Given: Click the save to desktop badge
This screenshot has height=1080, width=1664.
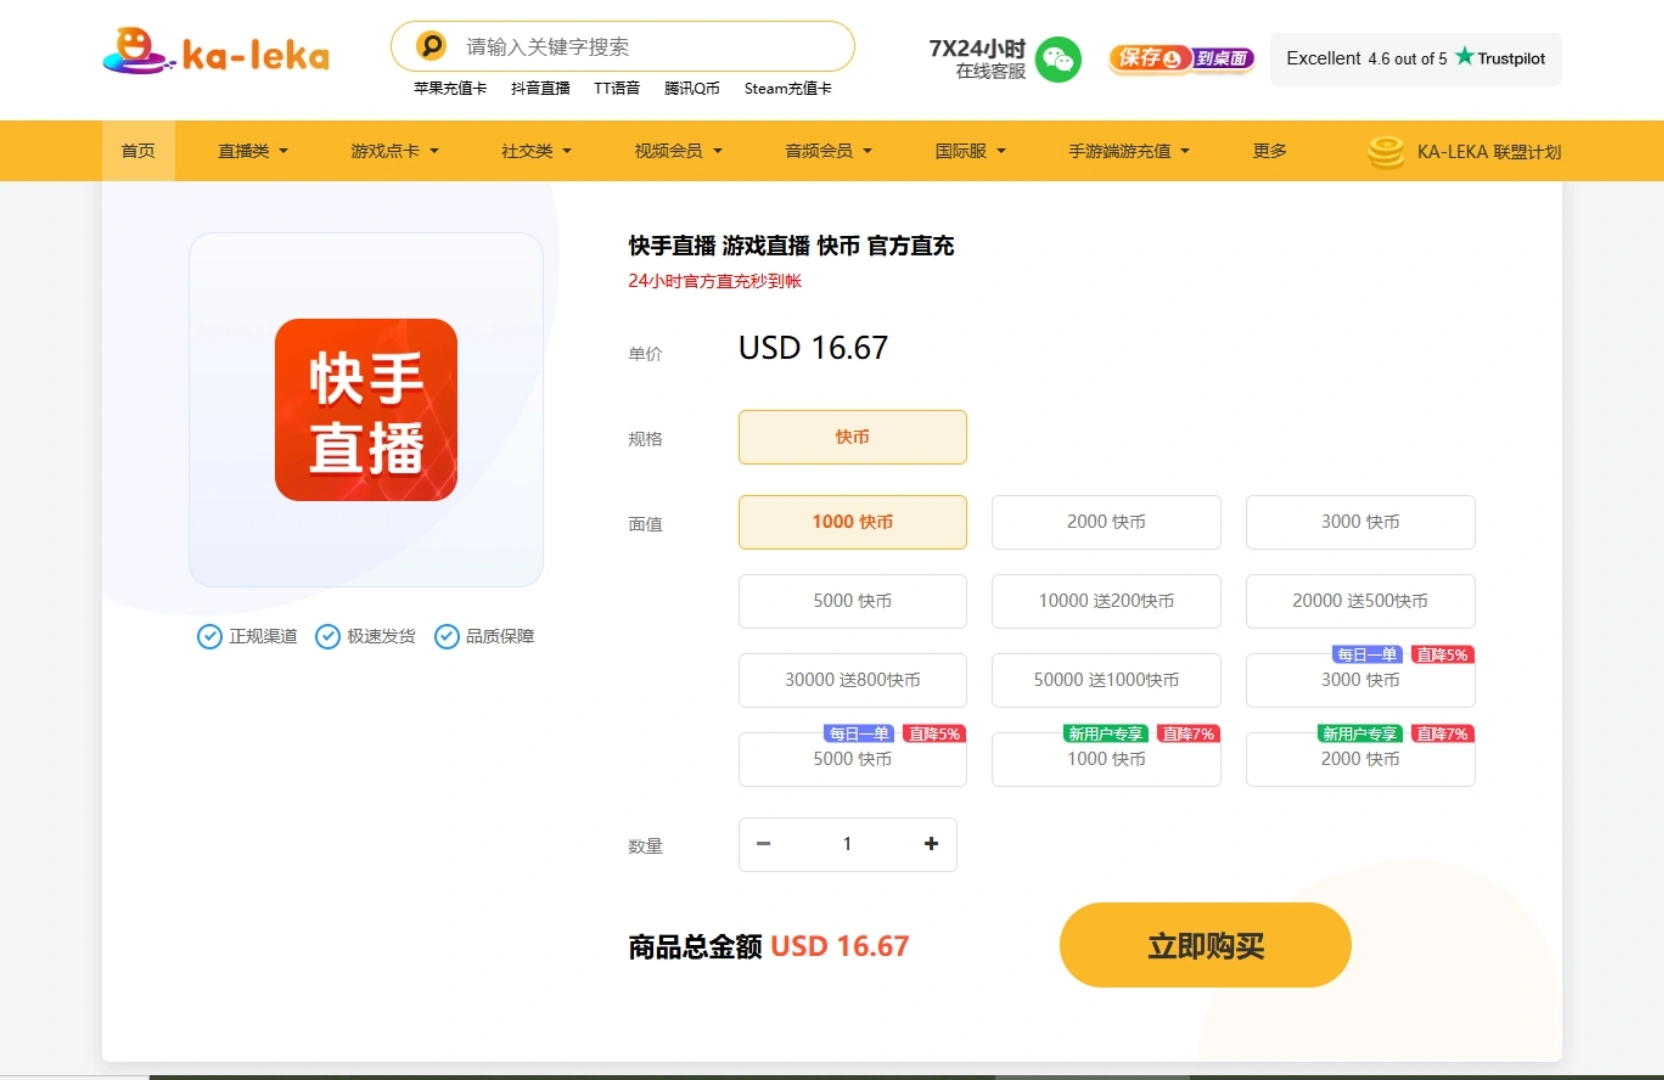Looking at the screenshot, I should point(1181,58).
